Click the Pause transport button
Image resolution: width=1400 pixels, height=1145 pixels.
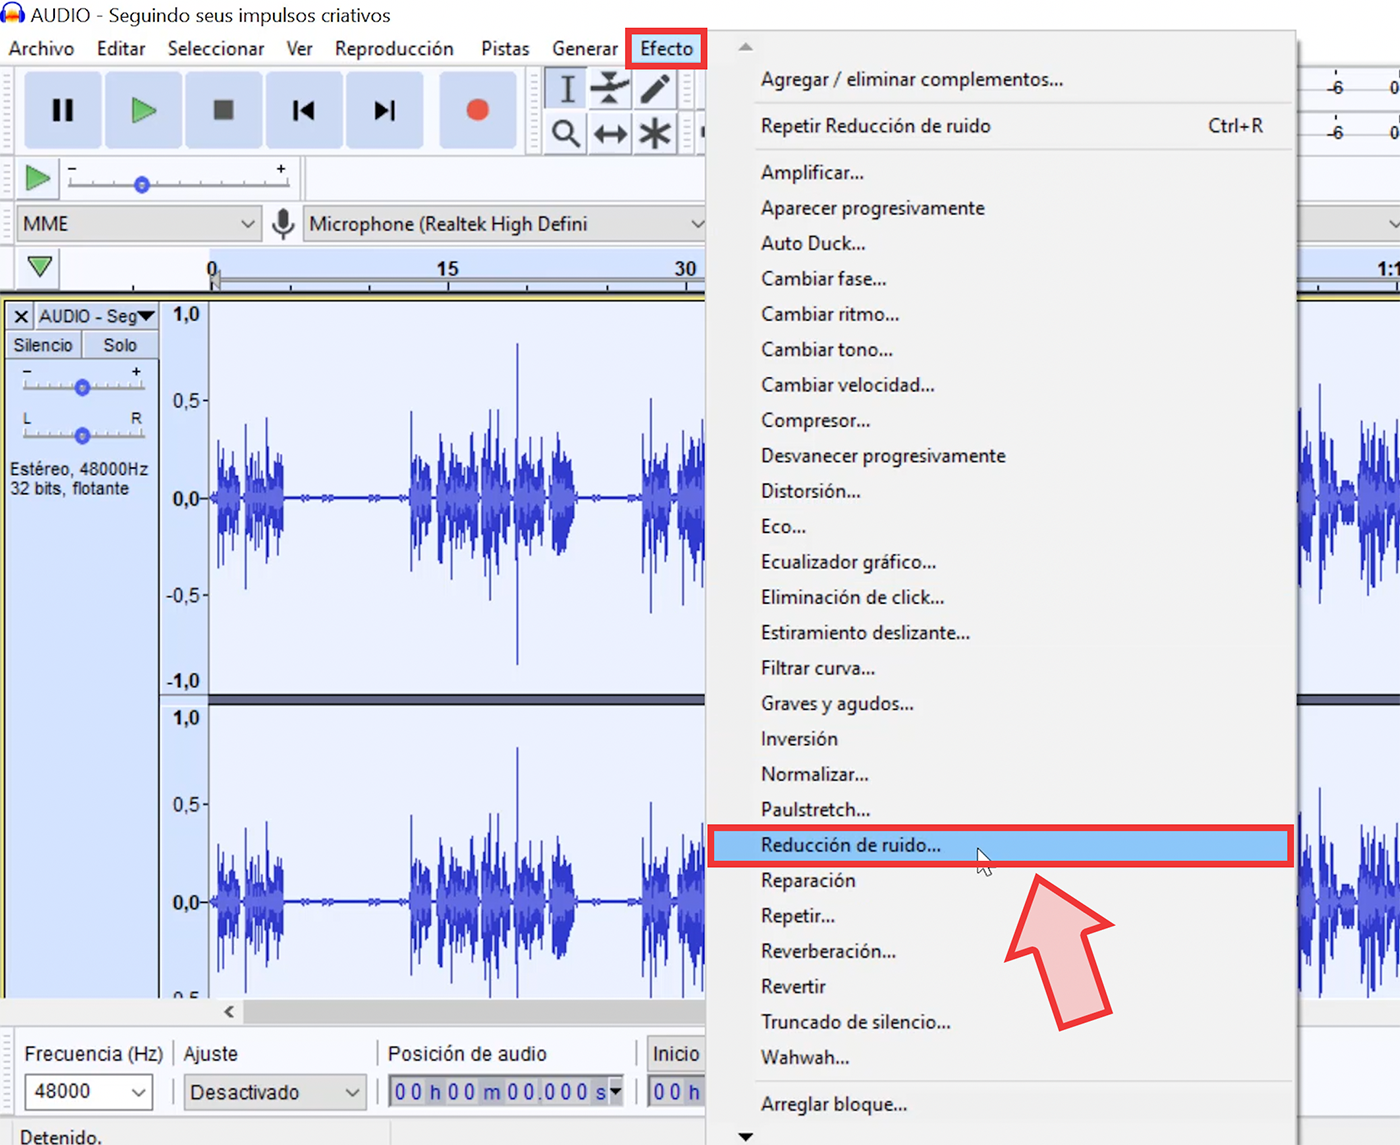(62, 110)
